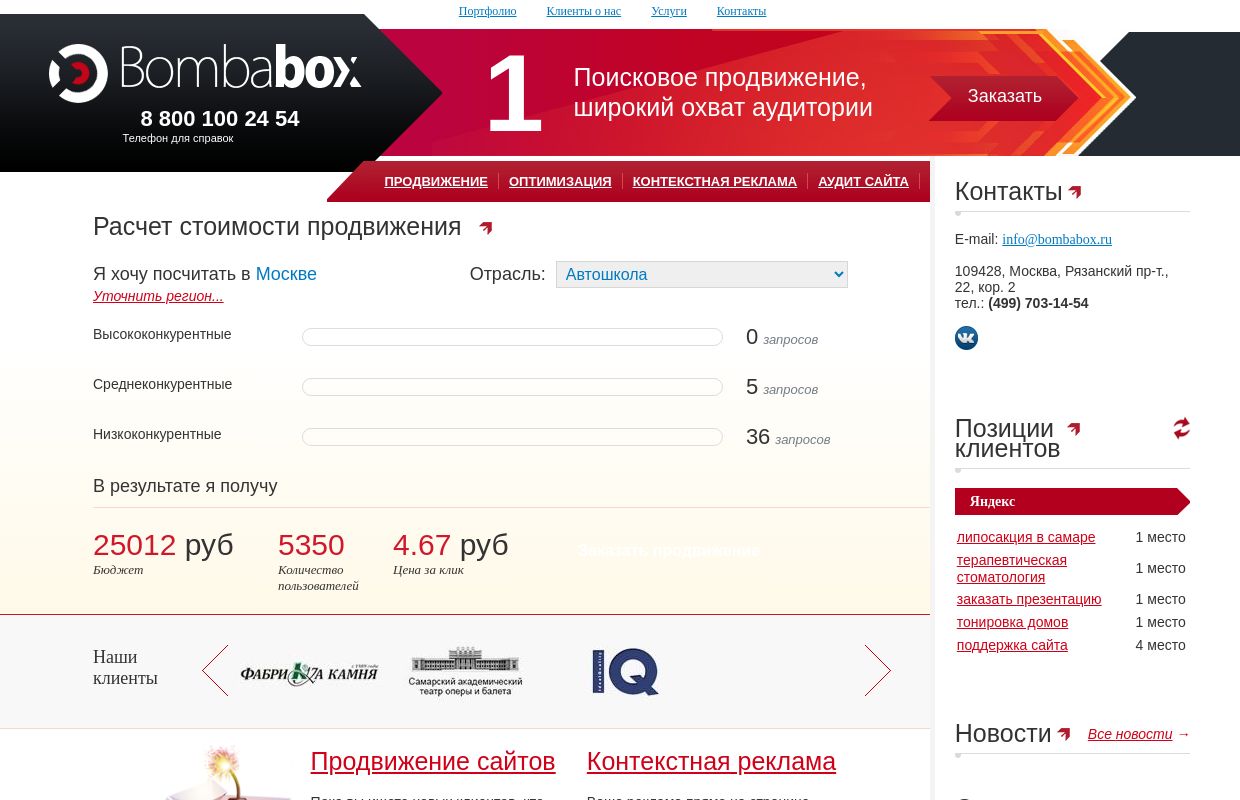
Task: Click the Bombabox logo
Action: [x=204, y=70]
